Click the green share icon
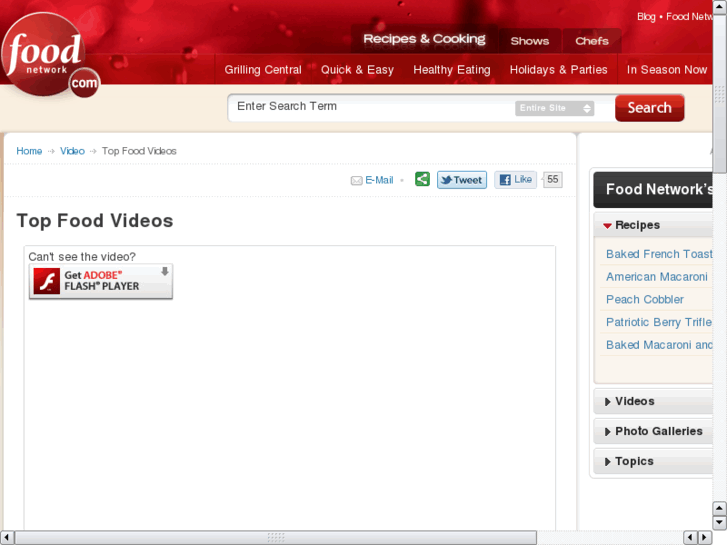Image resolution: width=727 pixels, height=545 pixels. point(422,179)
